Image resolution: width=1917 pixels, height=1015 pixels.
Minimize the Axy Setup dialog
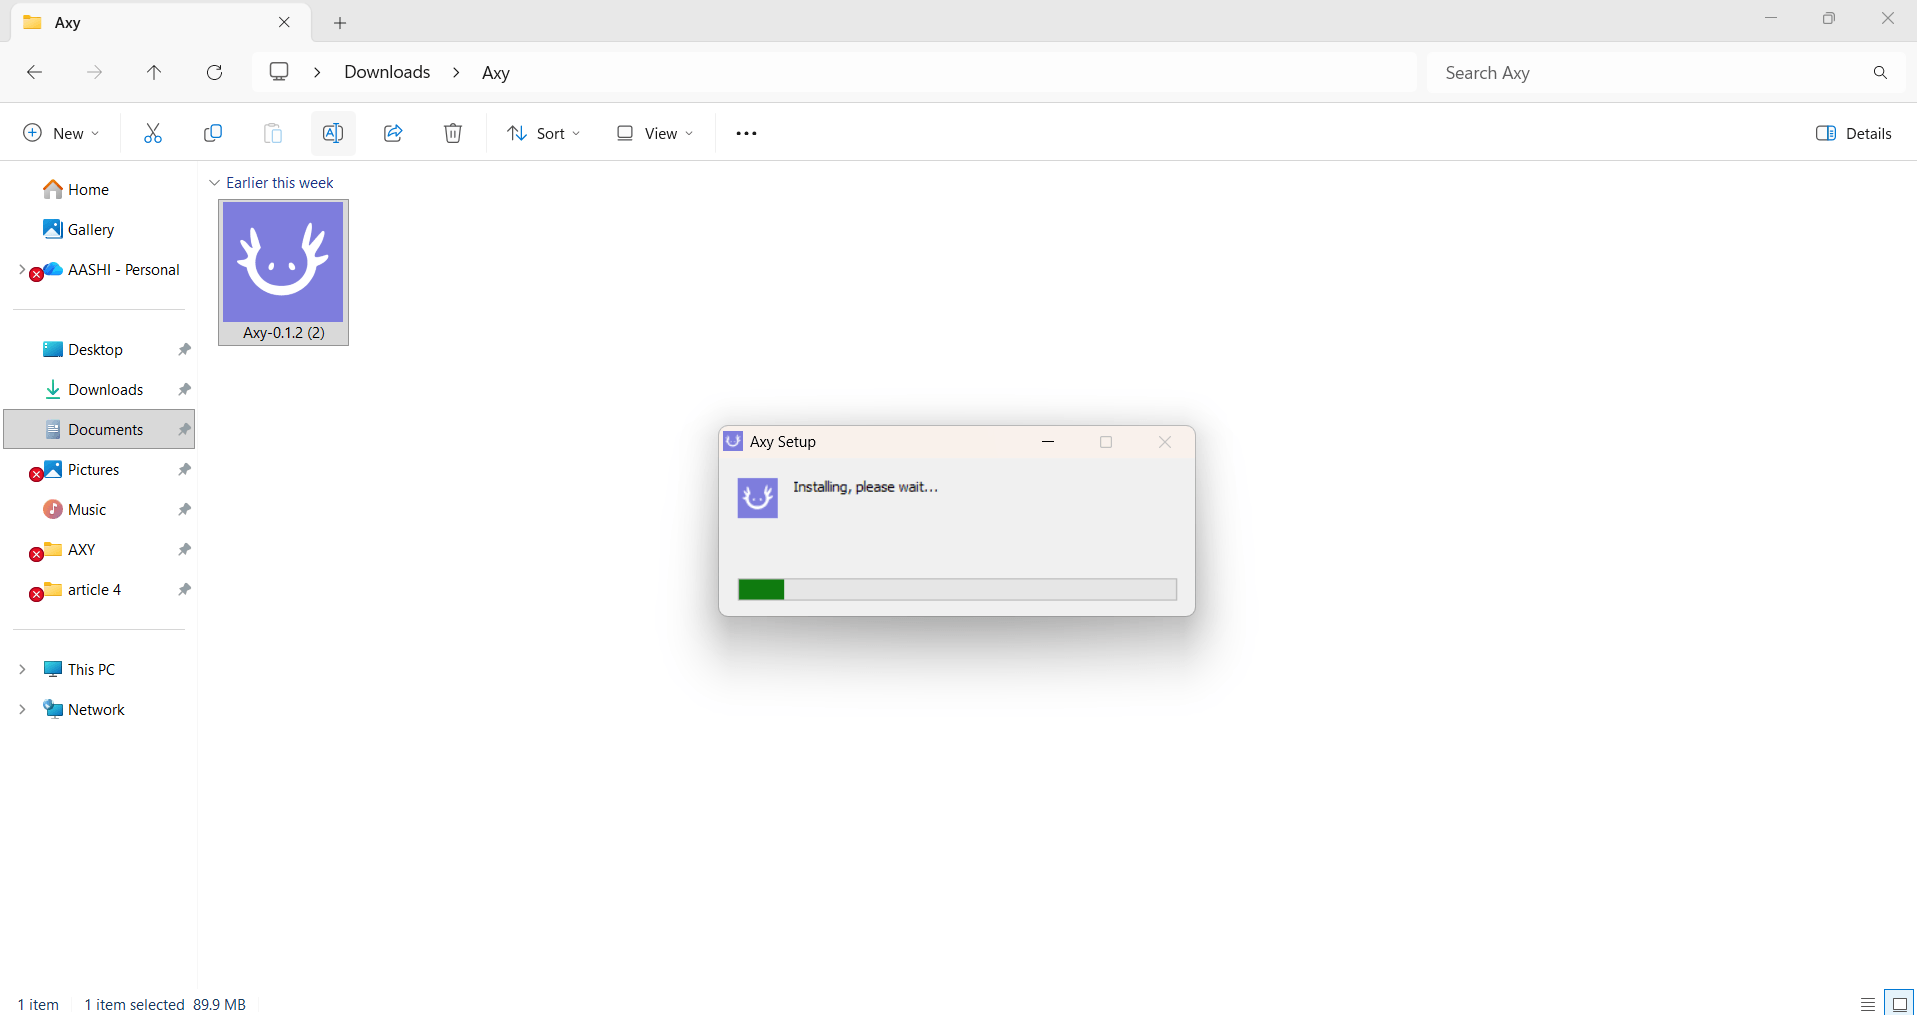(x=1048, y=442)
